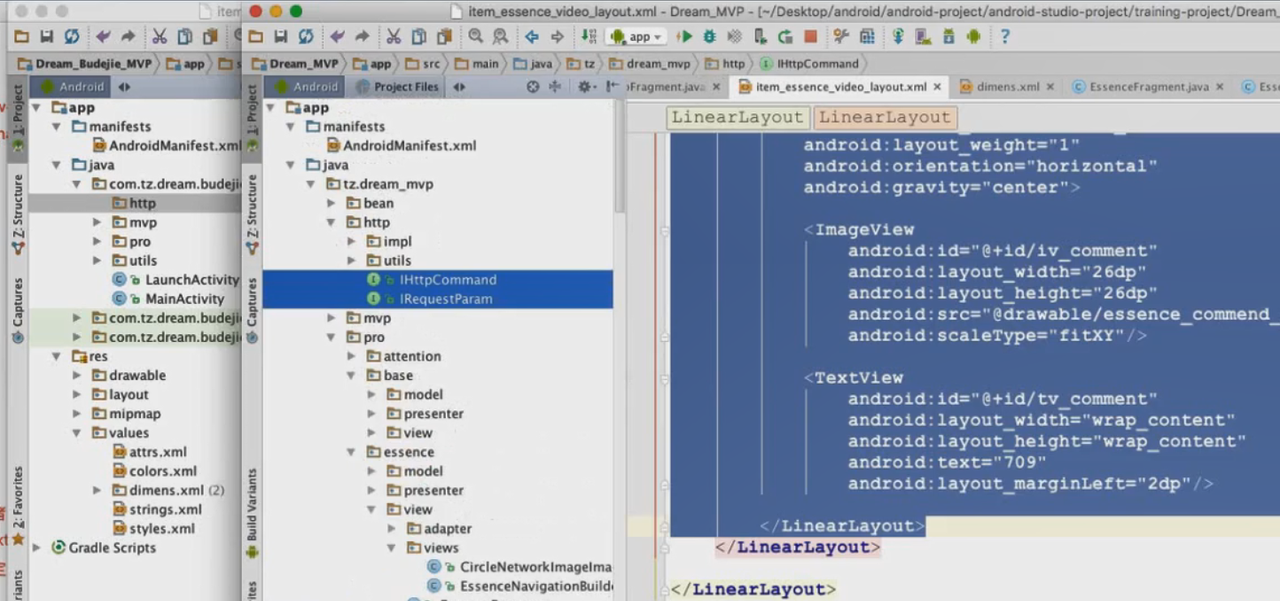Expand the mvp folder in Dream_MVP tree
Screen dimensions: 1280x601
332,318
